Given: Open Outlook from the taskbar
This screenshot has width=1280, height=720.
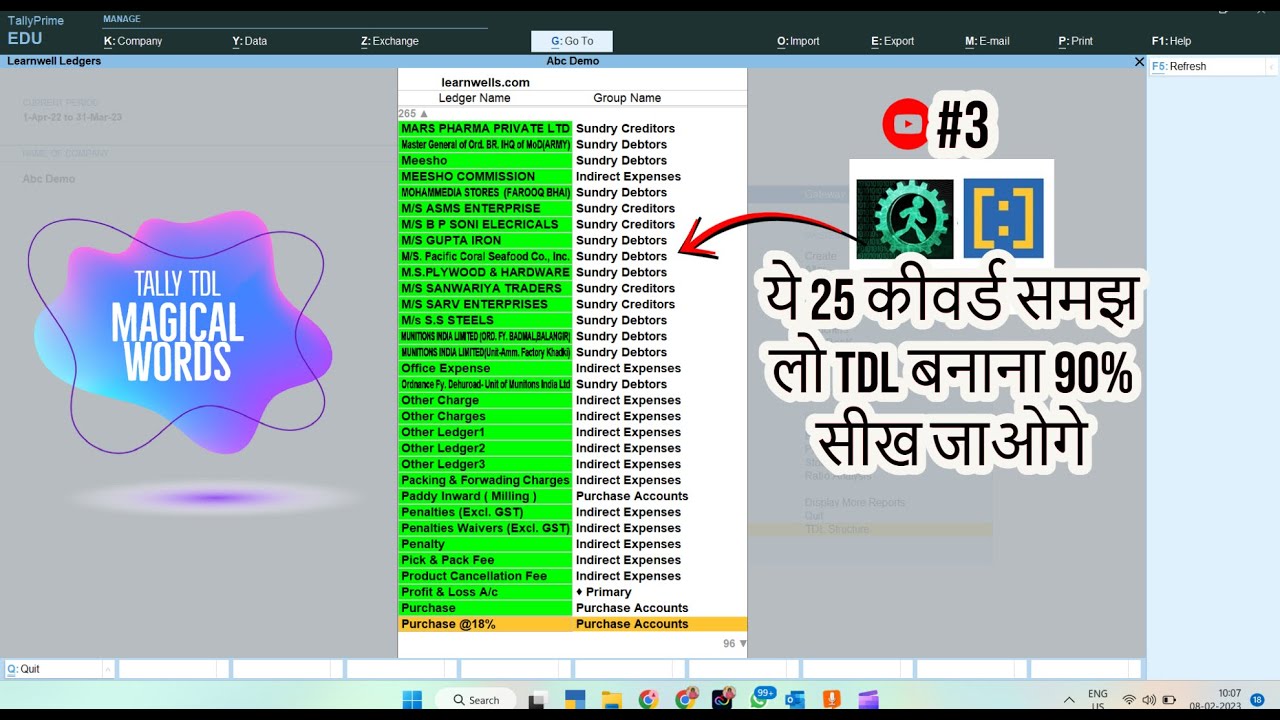Looking at the screenshot, I should [795, 700].
